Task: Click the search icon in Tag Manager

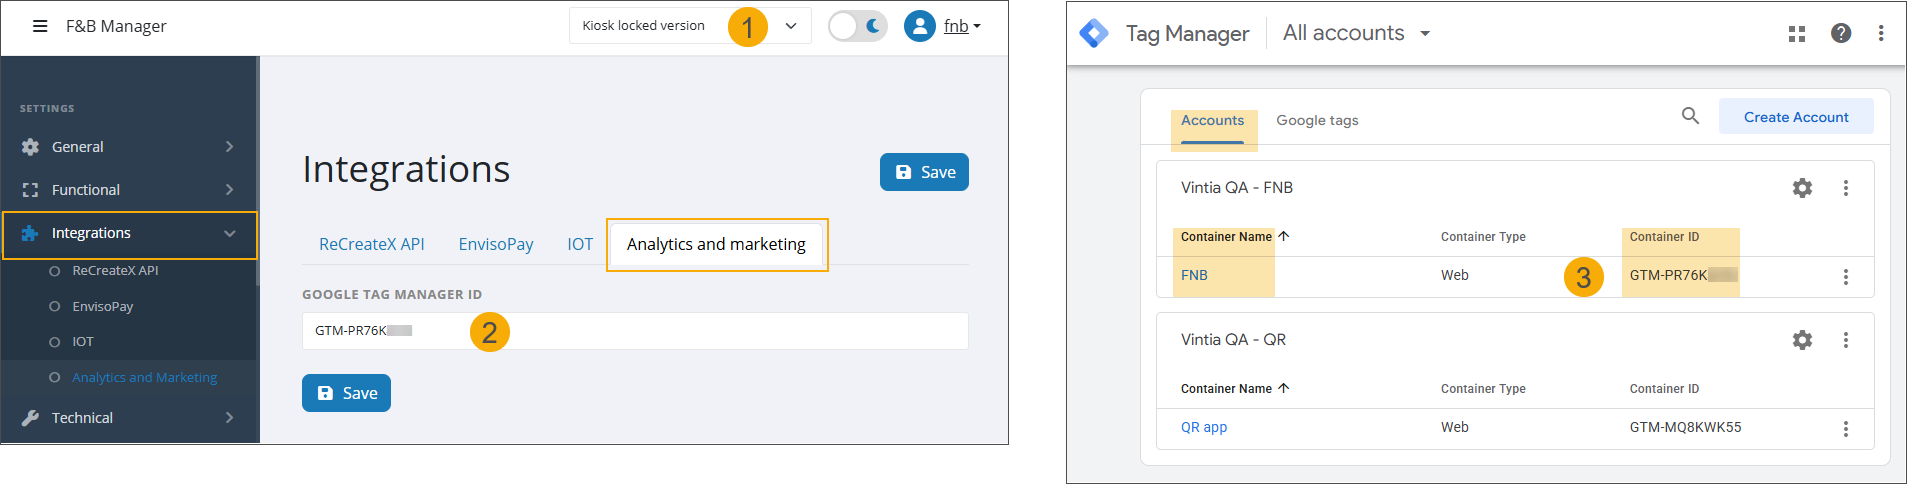Action: [1690, 116]
